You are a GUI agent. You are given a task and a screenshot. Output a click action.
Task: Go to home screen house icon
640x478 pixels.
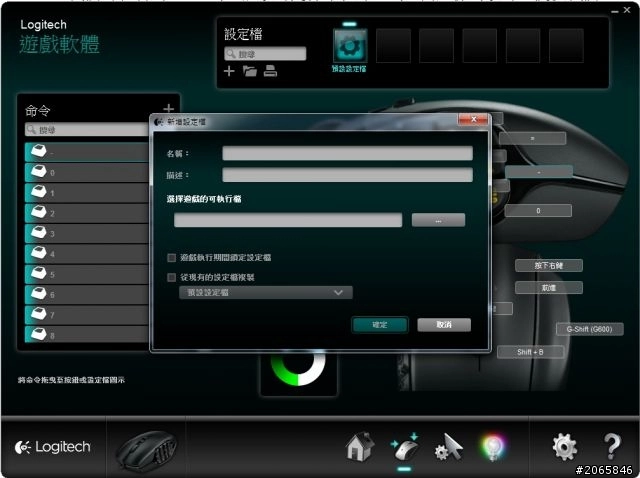pyautogui.click(x=360, y=446)
